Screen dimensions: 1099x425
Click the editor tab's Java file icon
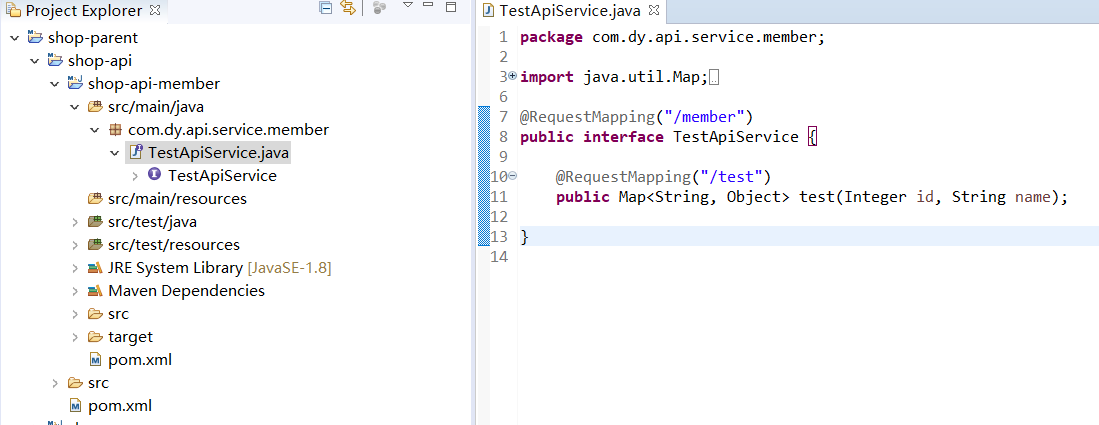(489, 11)
